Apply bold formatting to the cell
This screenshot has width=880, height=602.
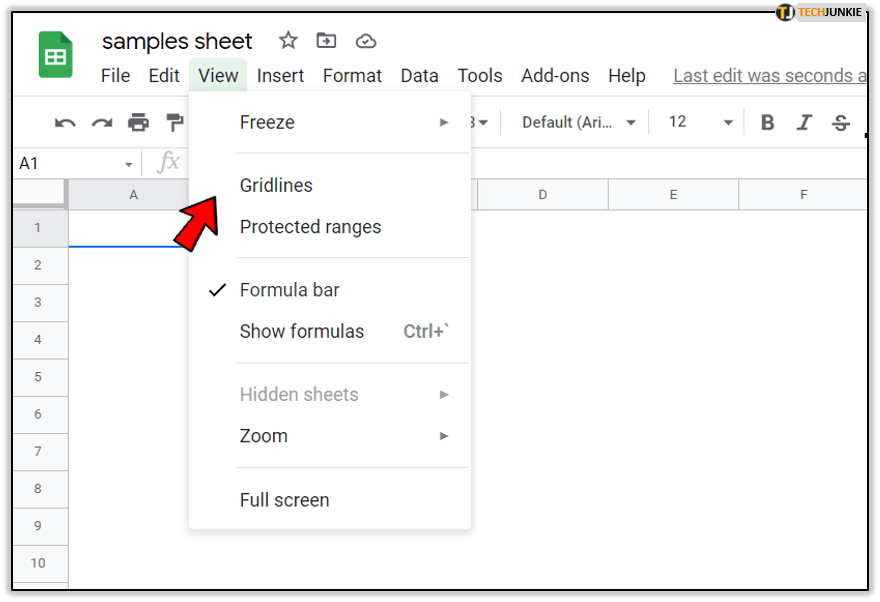(767, 123)
